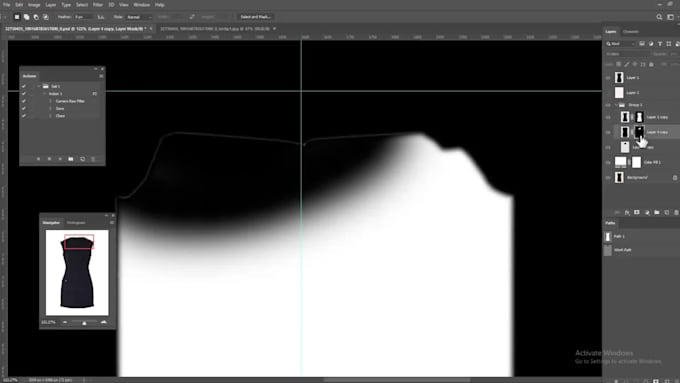
Task: Click lock transparent pixels icon
Action: coord(618,64)
